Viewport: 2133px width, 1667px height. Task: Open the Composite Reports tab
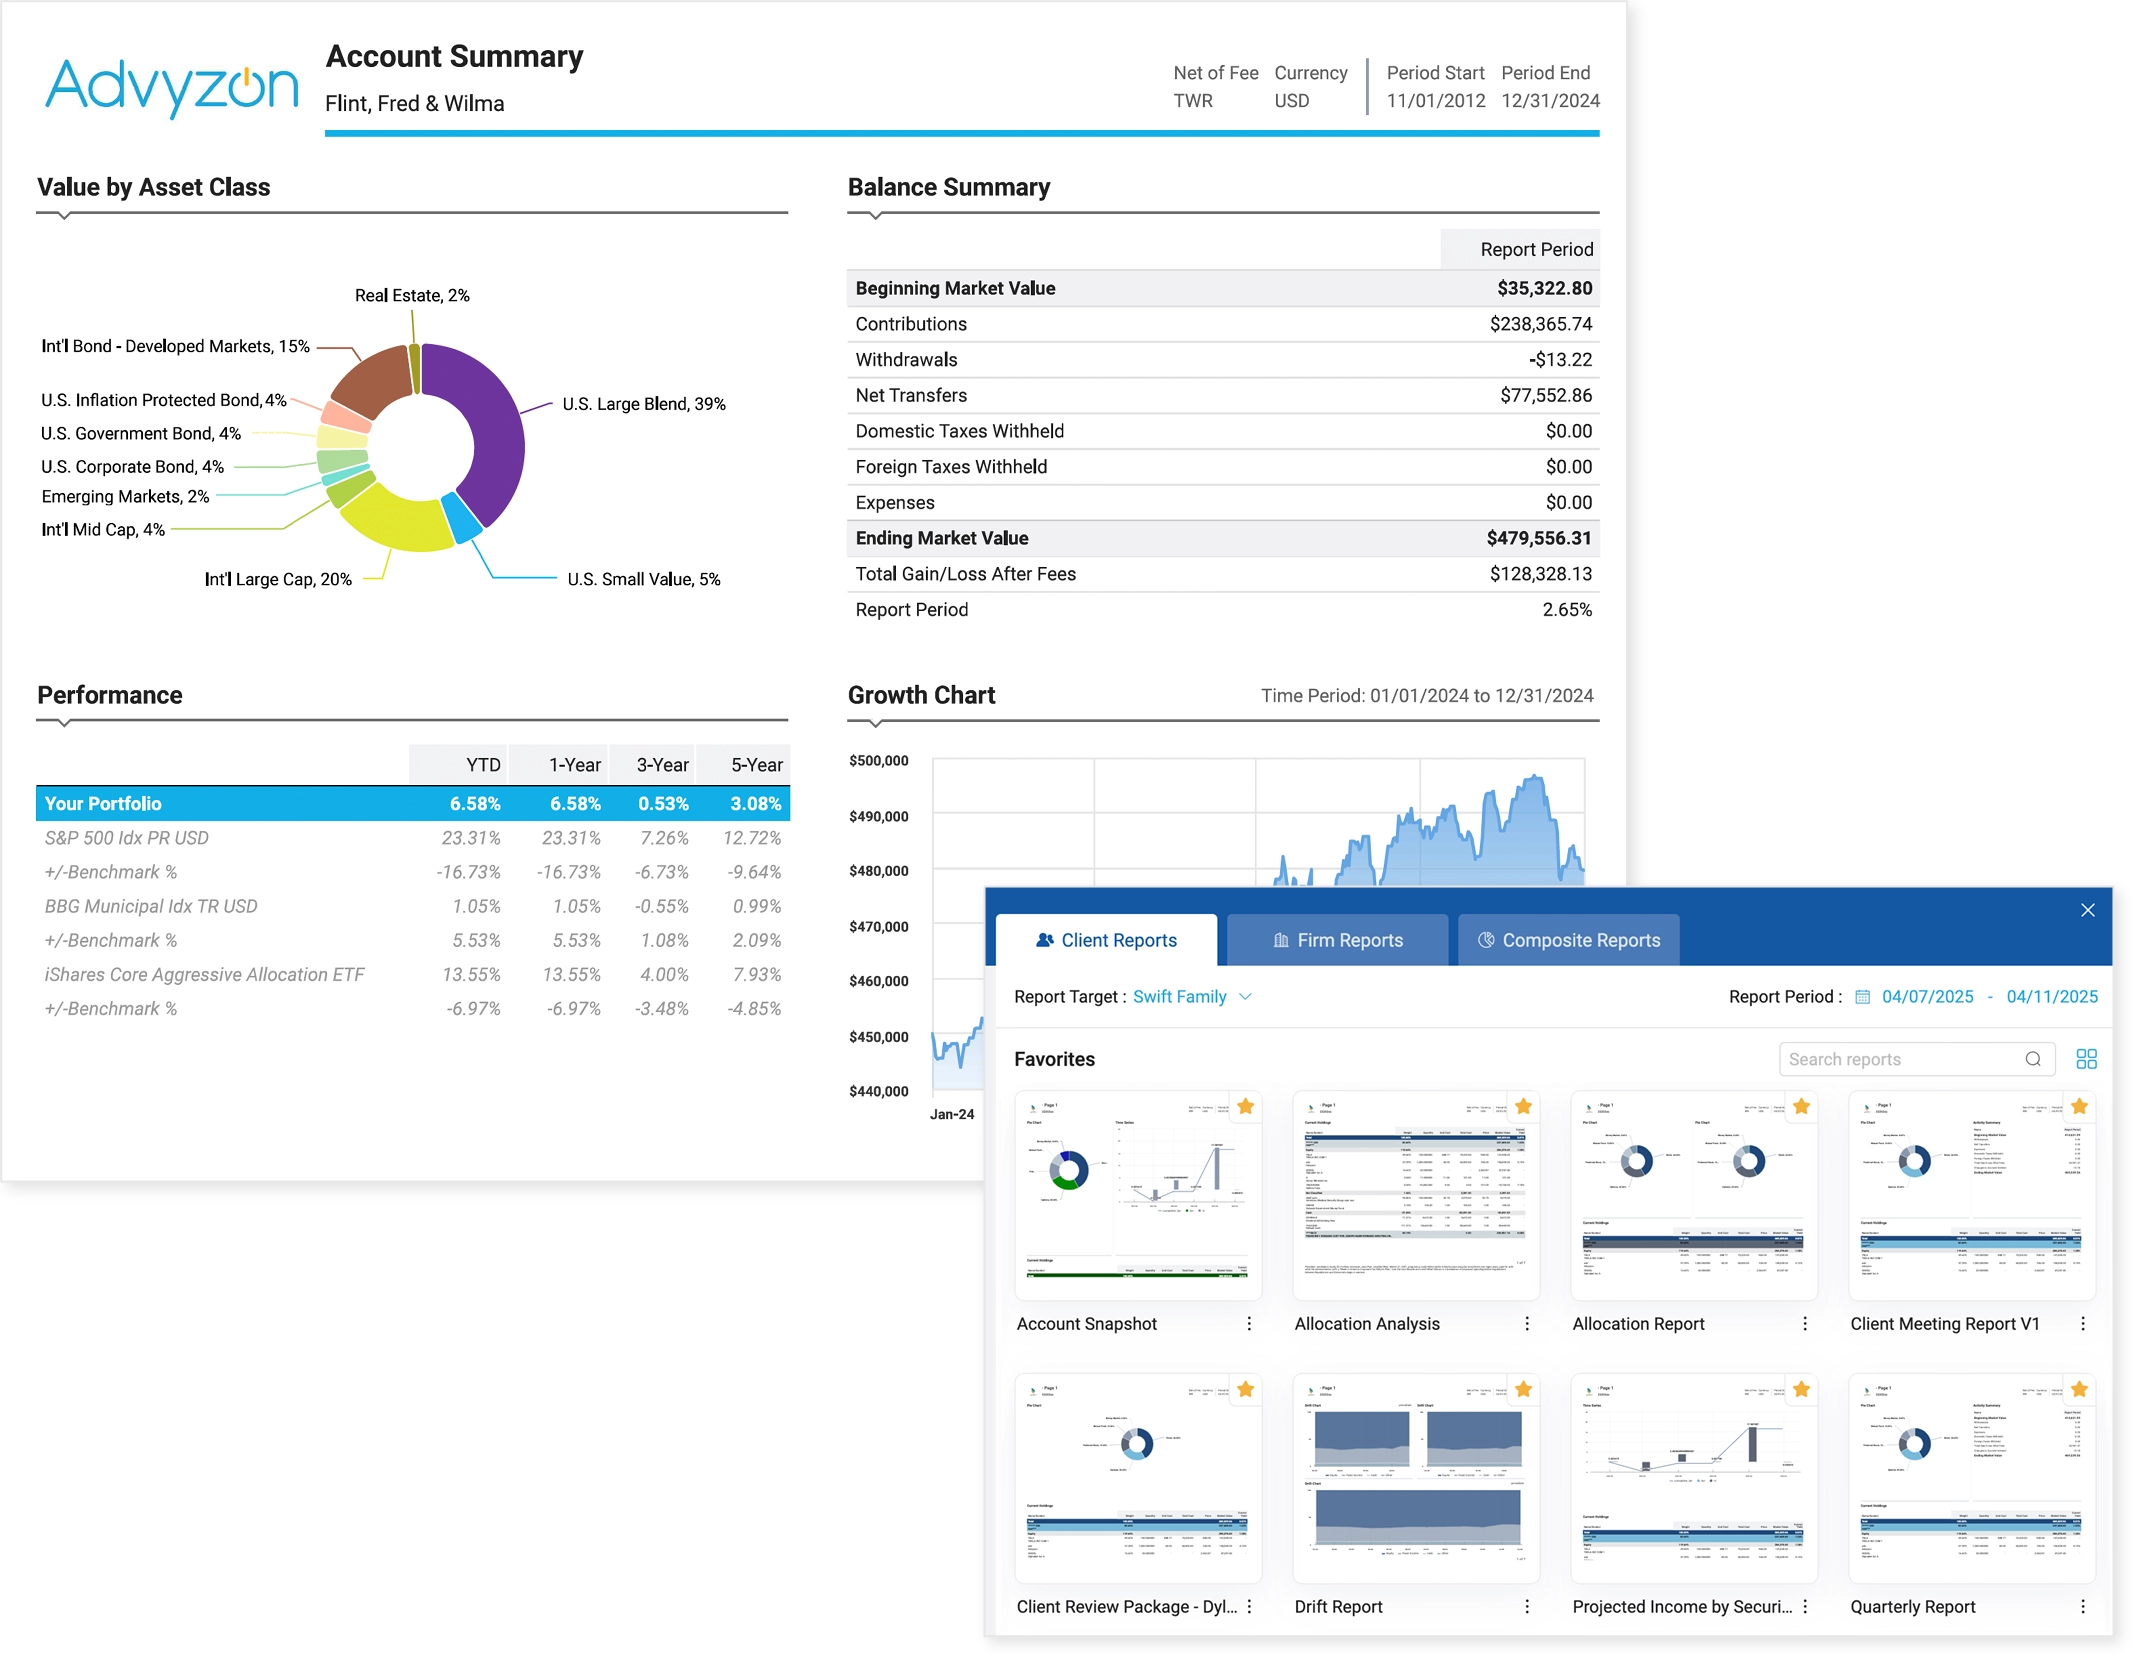coord(1568,940)
